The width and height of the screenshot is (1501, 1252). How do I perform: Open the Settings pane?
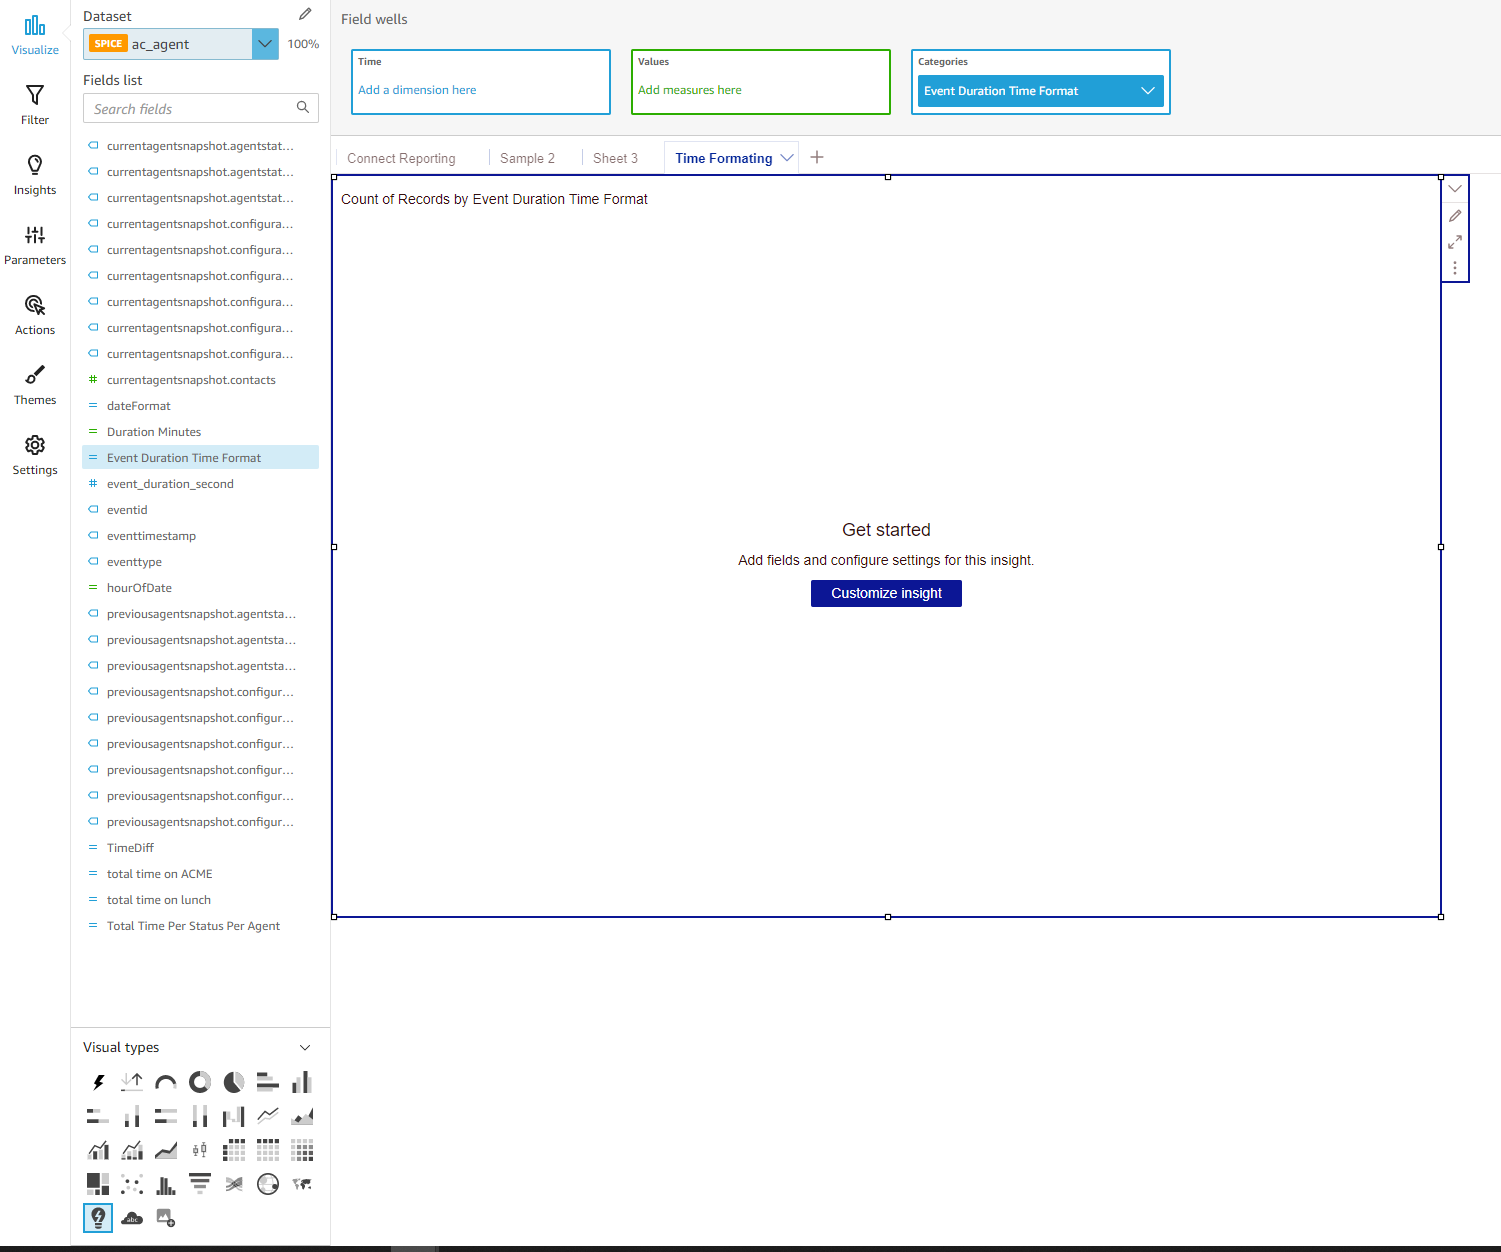click(x=35, y=455)
